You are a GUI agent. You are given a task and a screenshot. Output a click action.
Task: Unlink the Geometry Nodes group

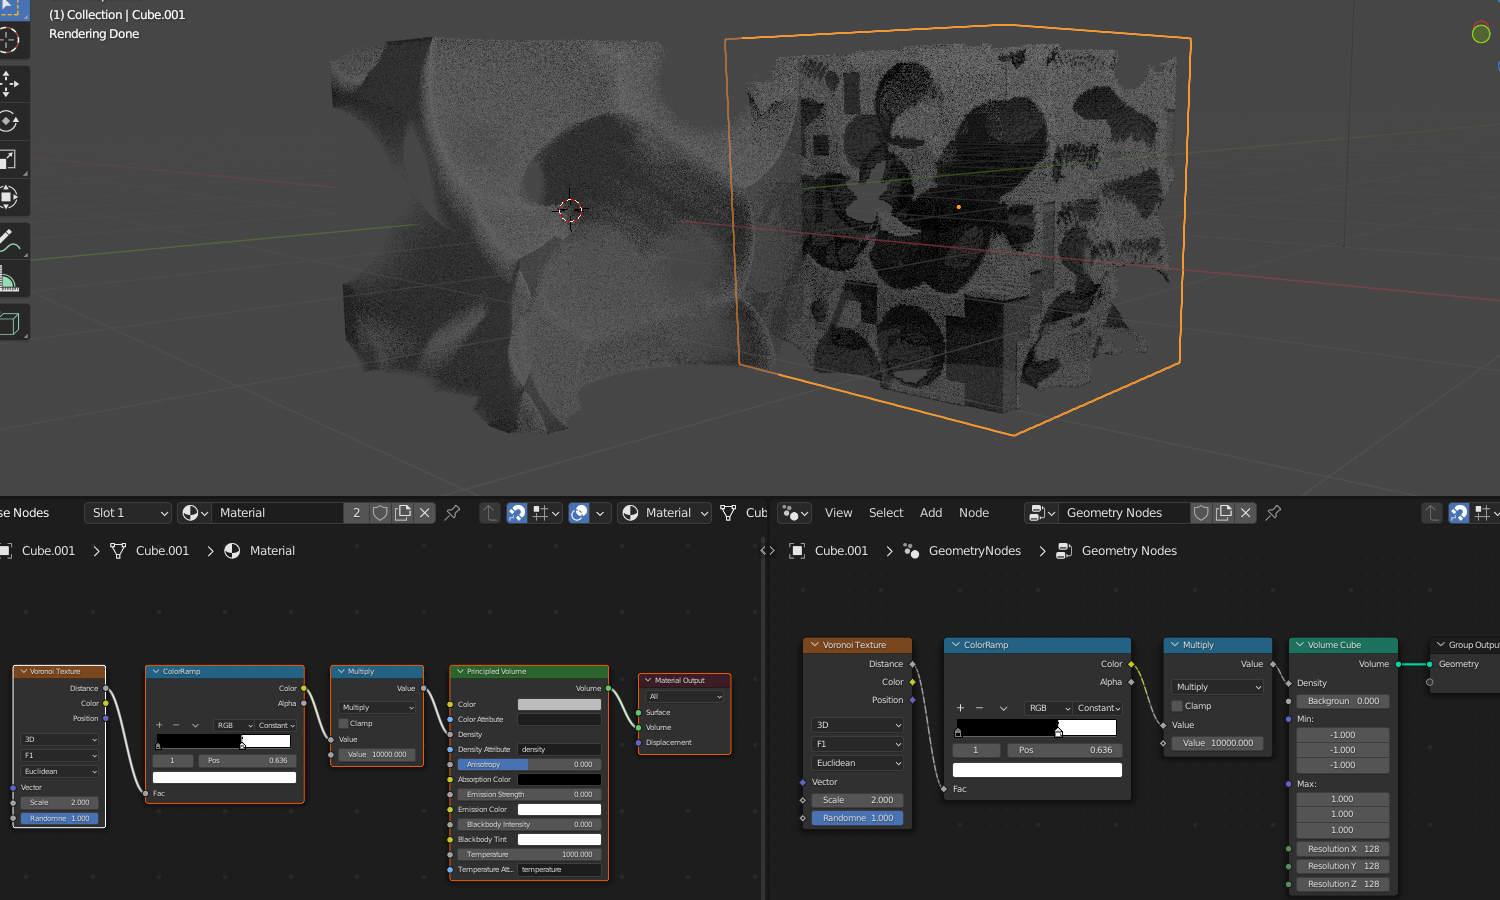pyautogui.click(x=1246, y=513)
